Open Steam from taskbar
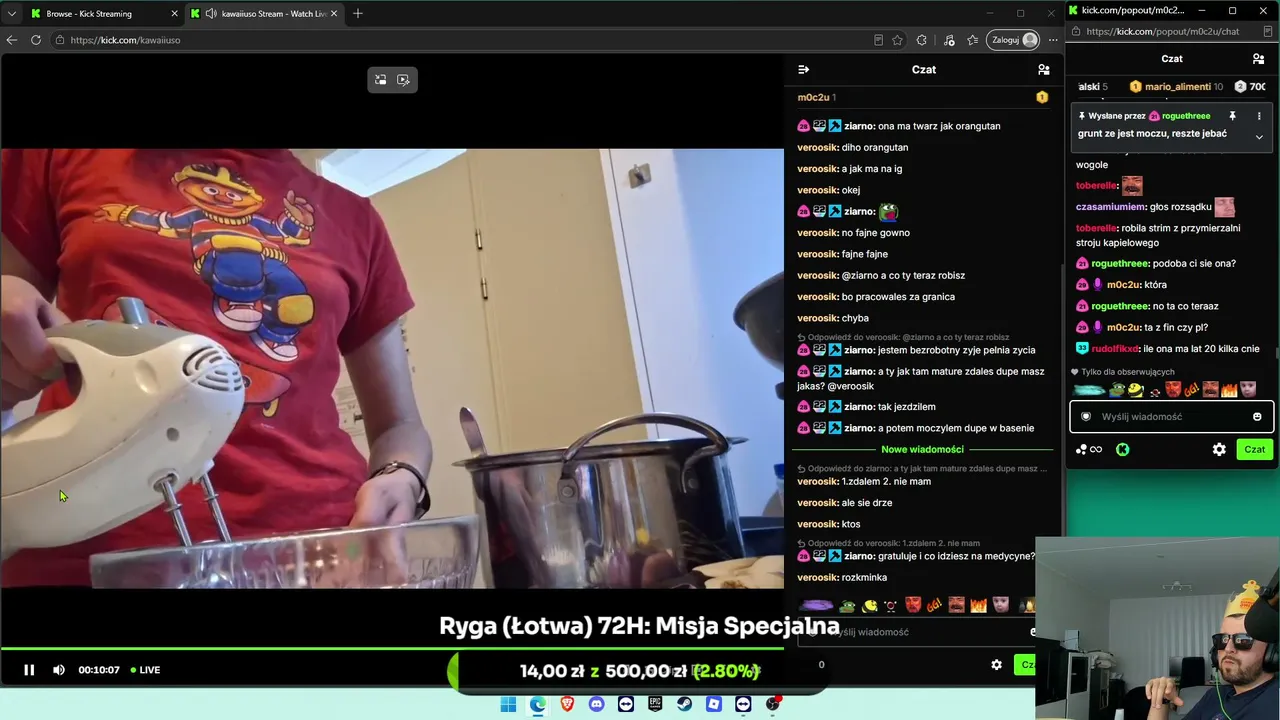Viewport: 1280px width, 720px height. pyautogui.click(x=684, y=704)
